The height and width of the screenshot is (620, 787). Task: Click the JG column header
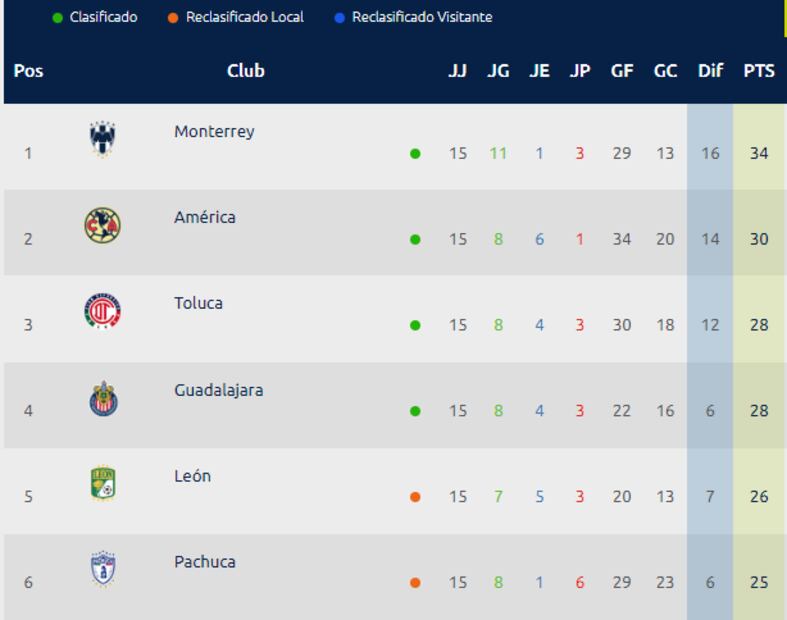(x=498, y=71)
